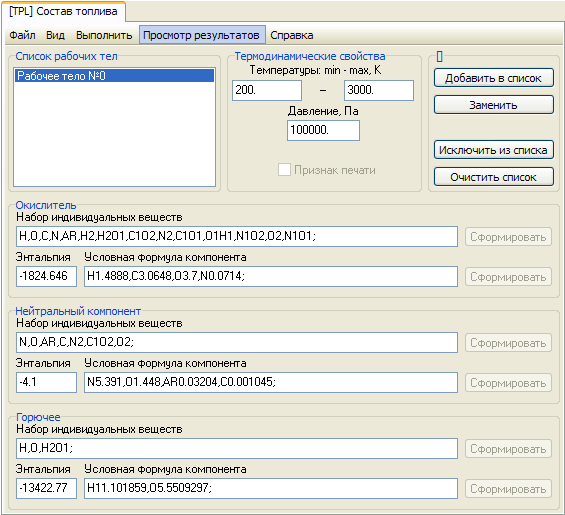
Task: Click the formula field starting N5.391
Action: 271,382
